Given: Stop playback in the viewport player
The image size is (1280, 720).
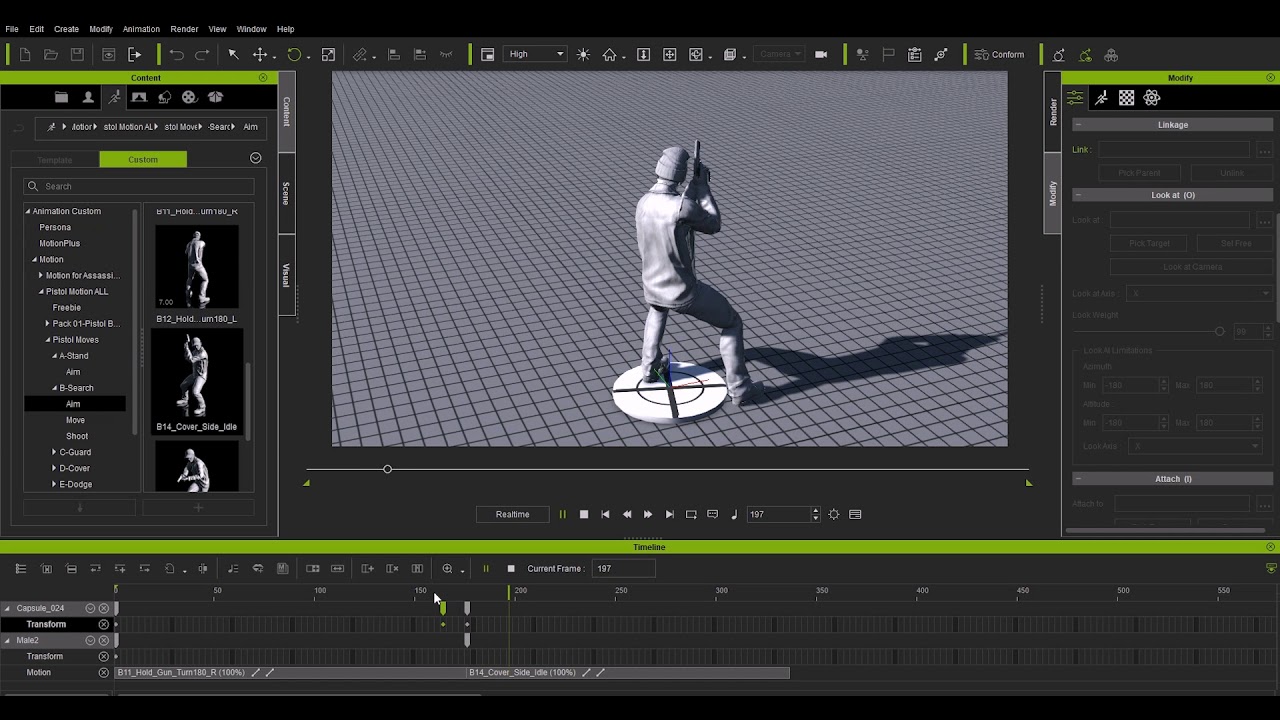Looking at the screenshot, I should (x=584, y=514).
